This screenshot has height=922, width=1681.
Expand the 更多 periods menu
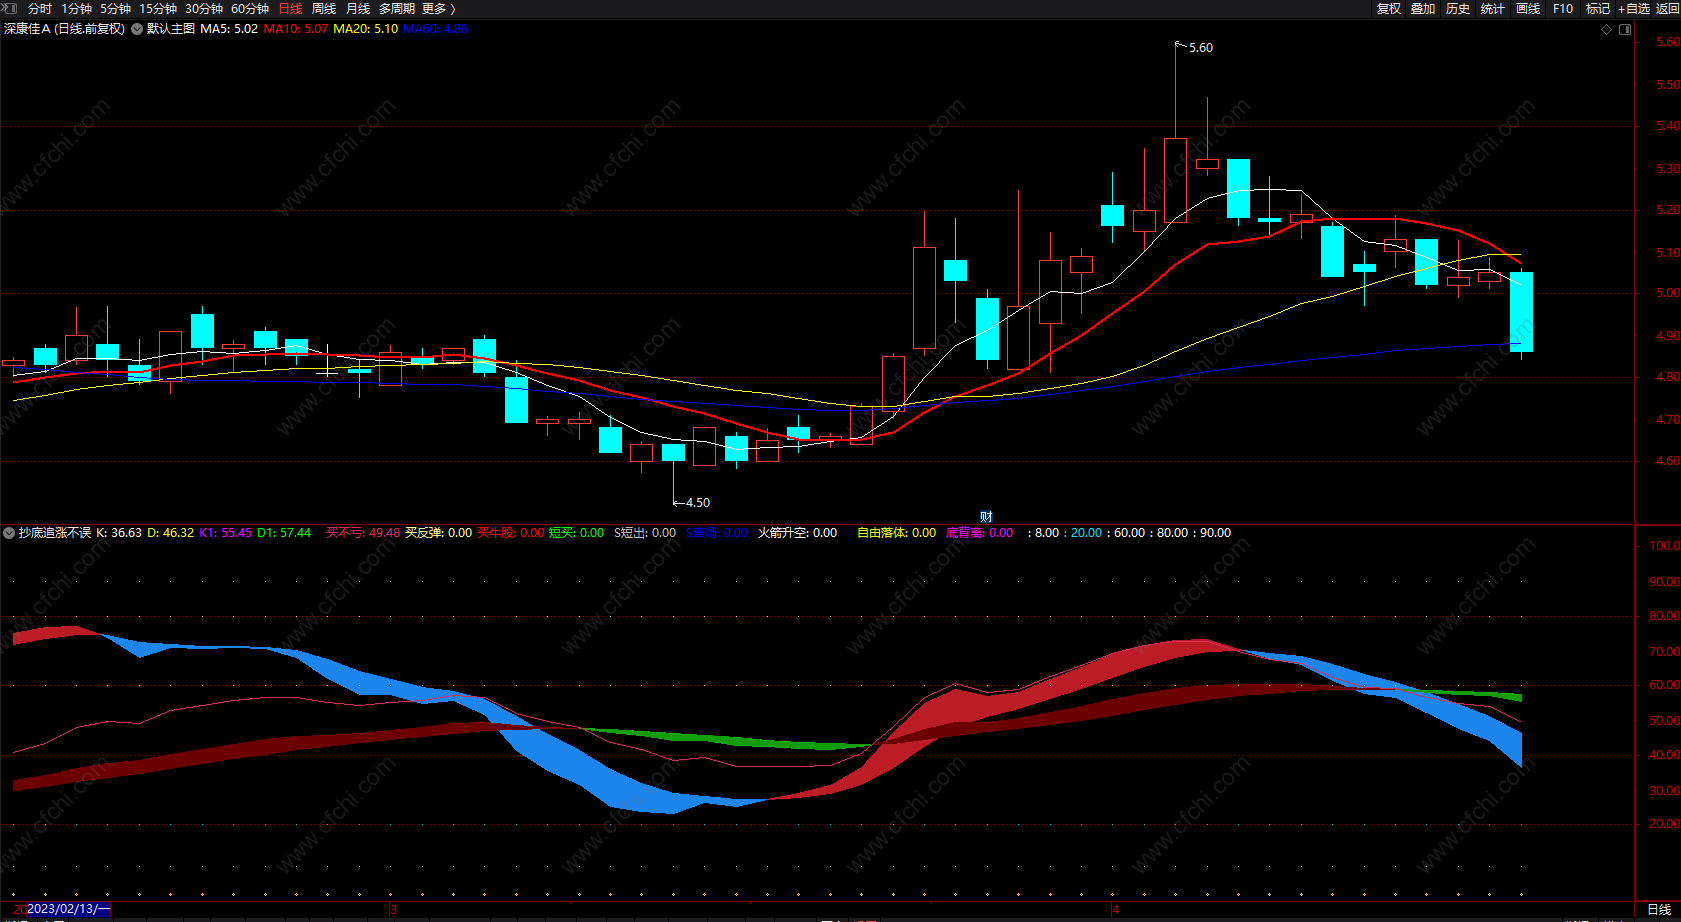[439, 9]
